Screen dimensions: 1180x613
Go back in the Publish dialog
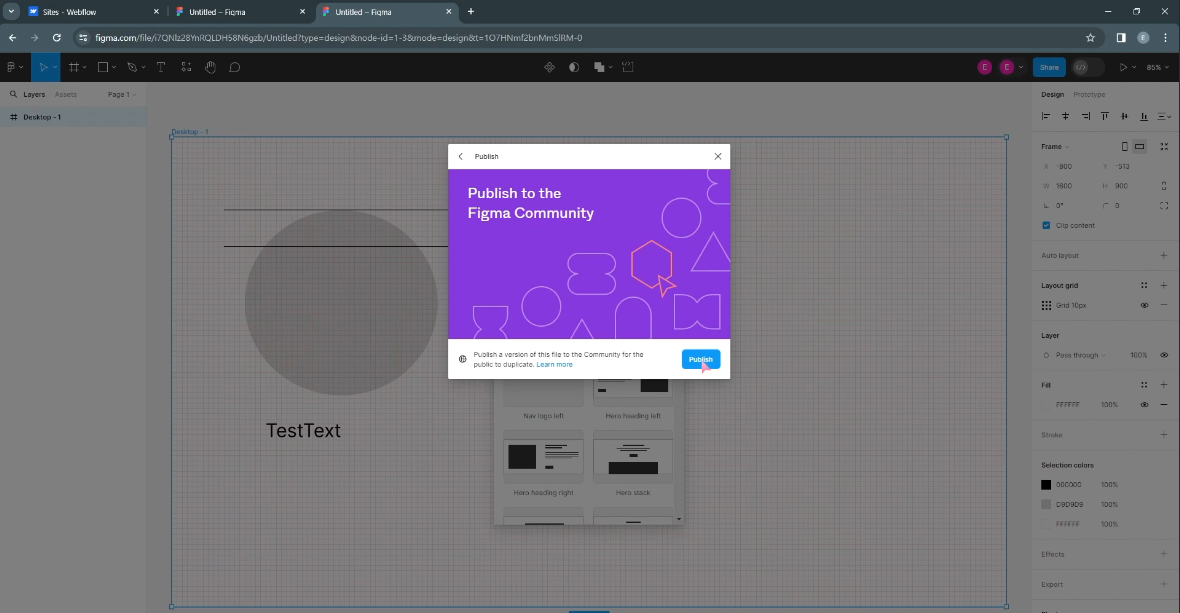coord(461,156)
